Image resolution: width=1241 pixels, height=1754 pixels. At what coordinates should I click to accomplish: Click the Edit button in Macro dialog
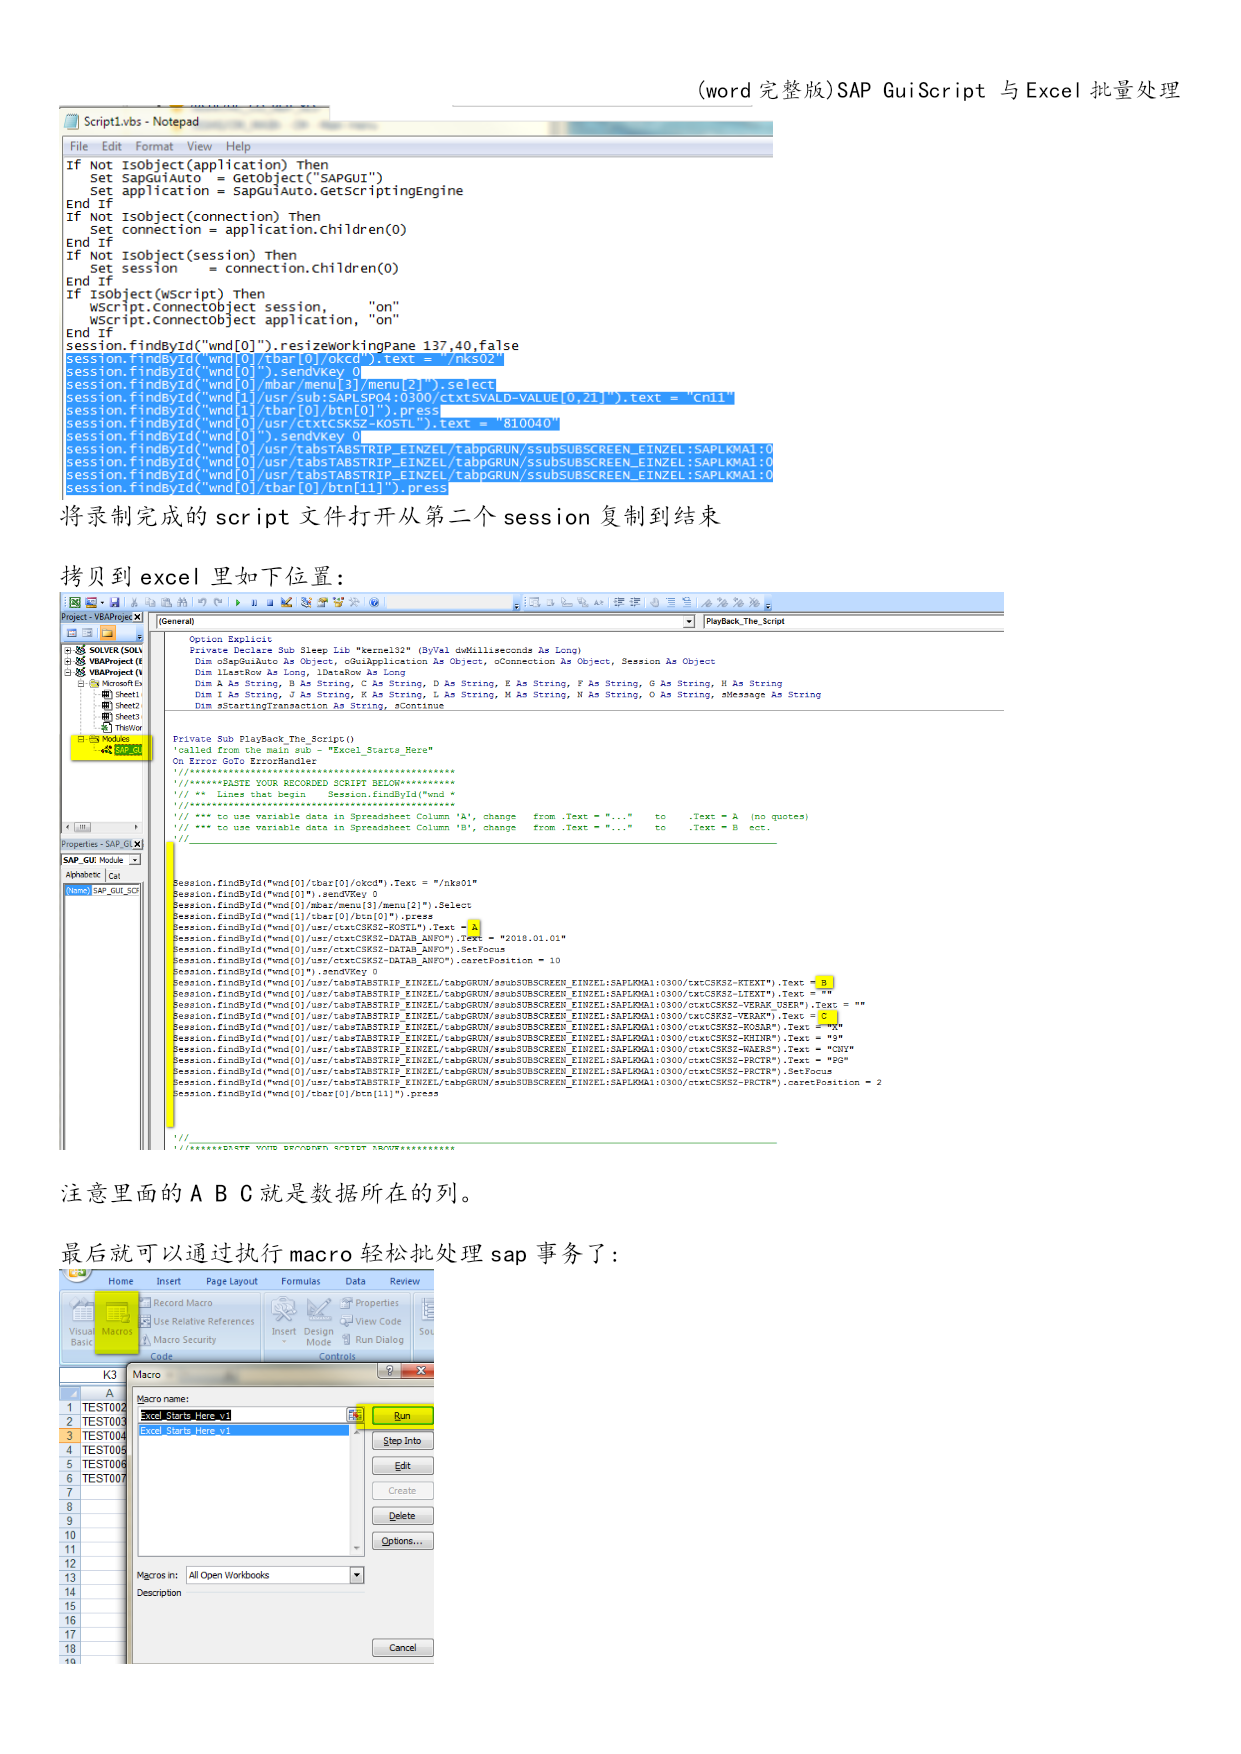(402, 1466)
